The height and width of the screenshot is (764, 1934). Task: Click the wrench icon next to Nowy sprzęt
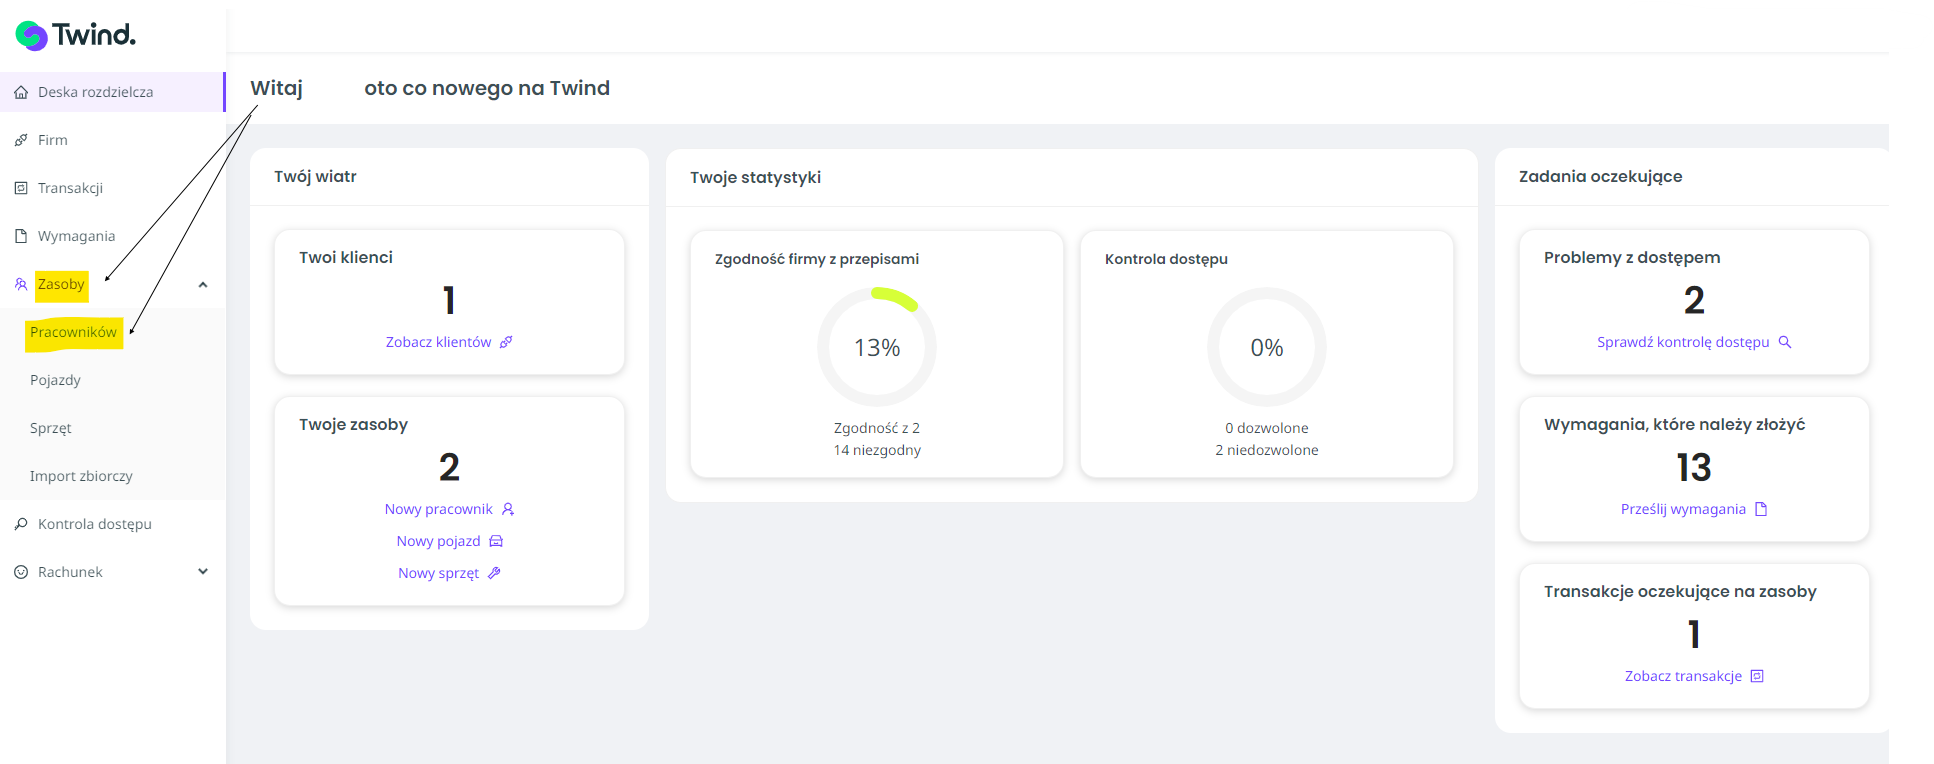494,573
